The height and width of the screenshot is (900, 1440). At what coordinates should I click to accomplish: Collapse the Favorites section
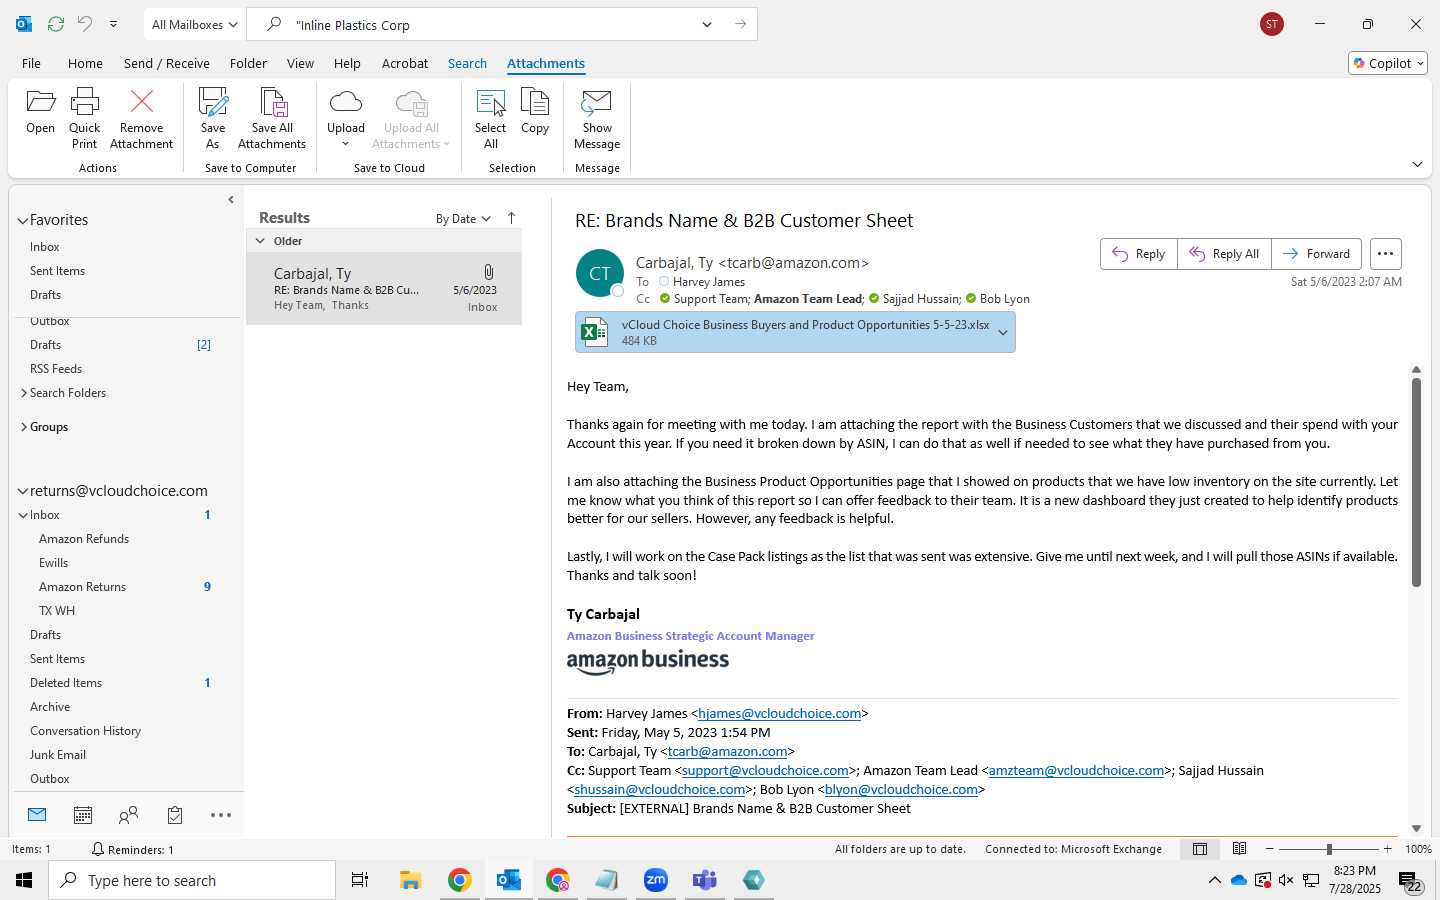(x=22, y=220)
